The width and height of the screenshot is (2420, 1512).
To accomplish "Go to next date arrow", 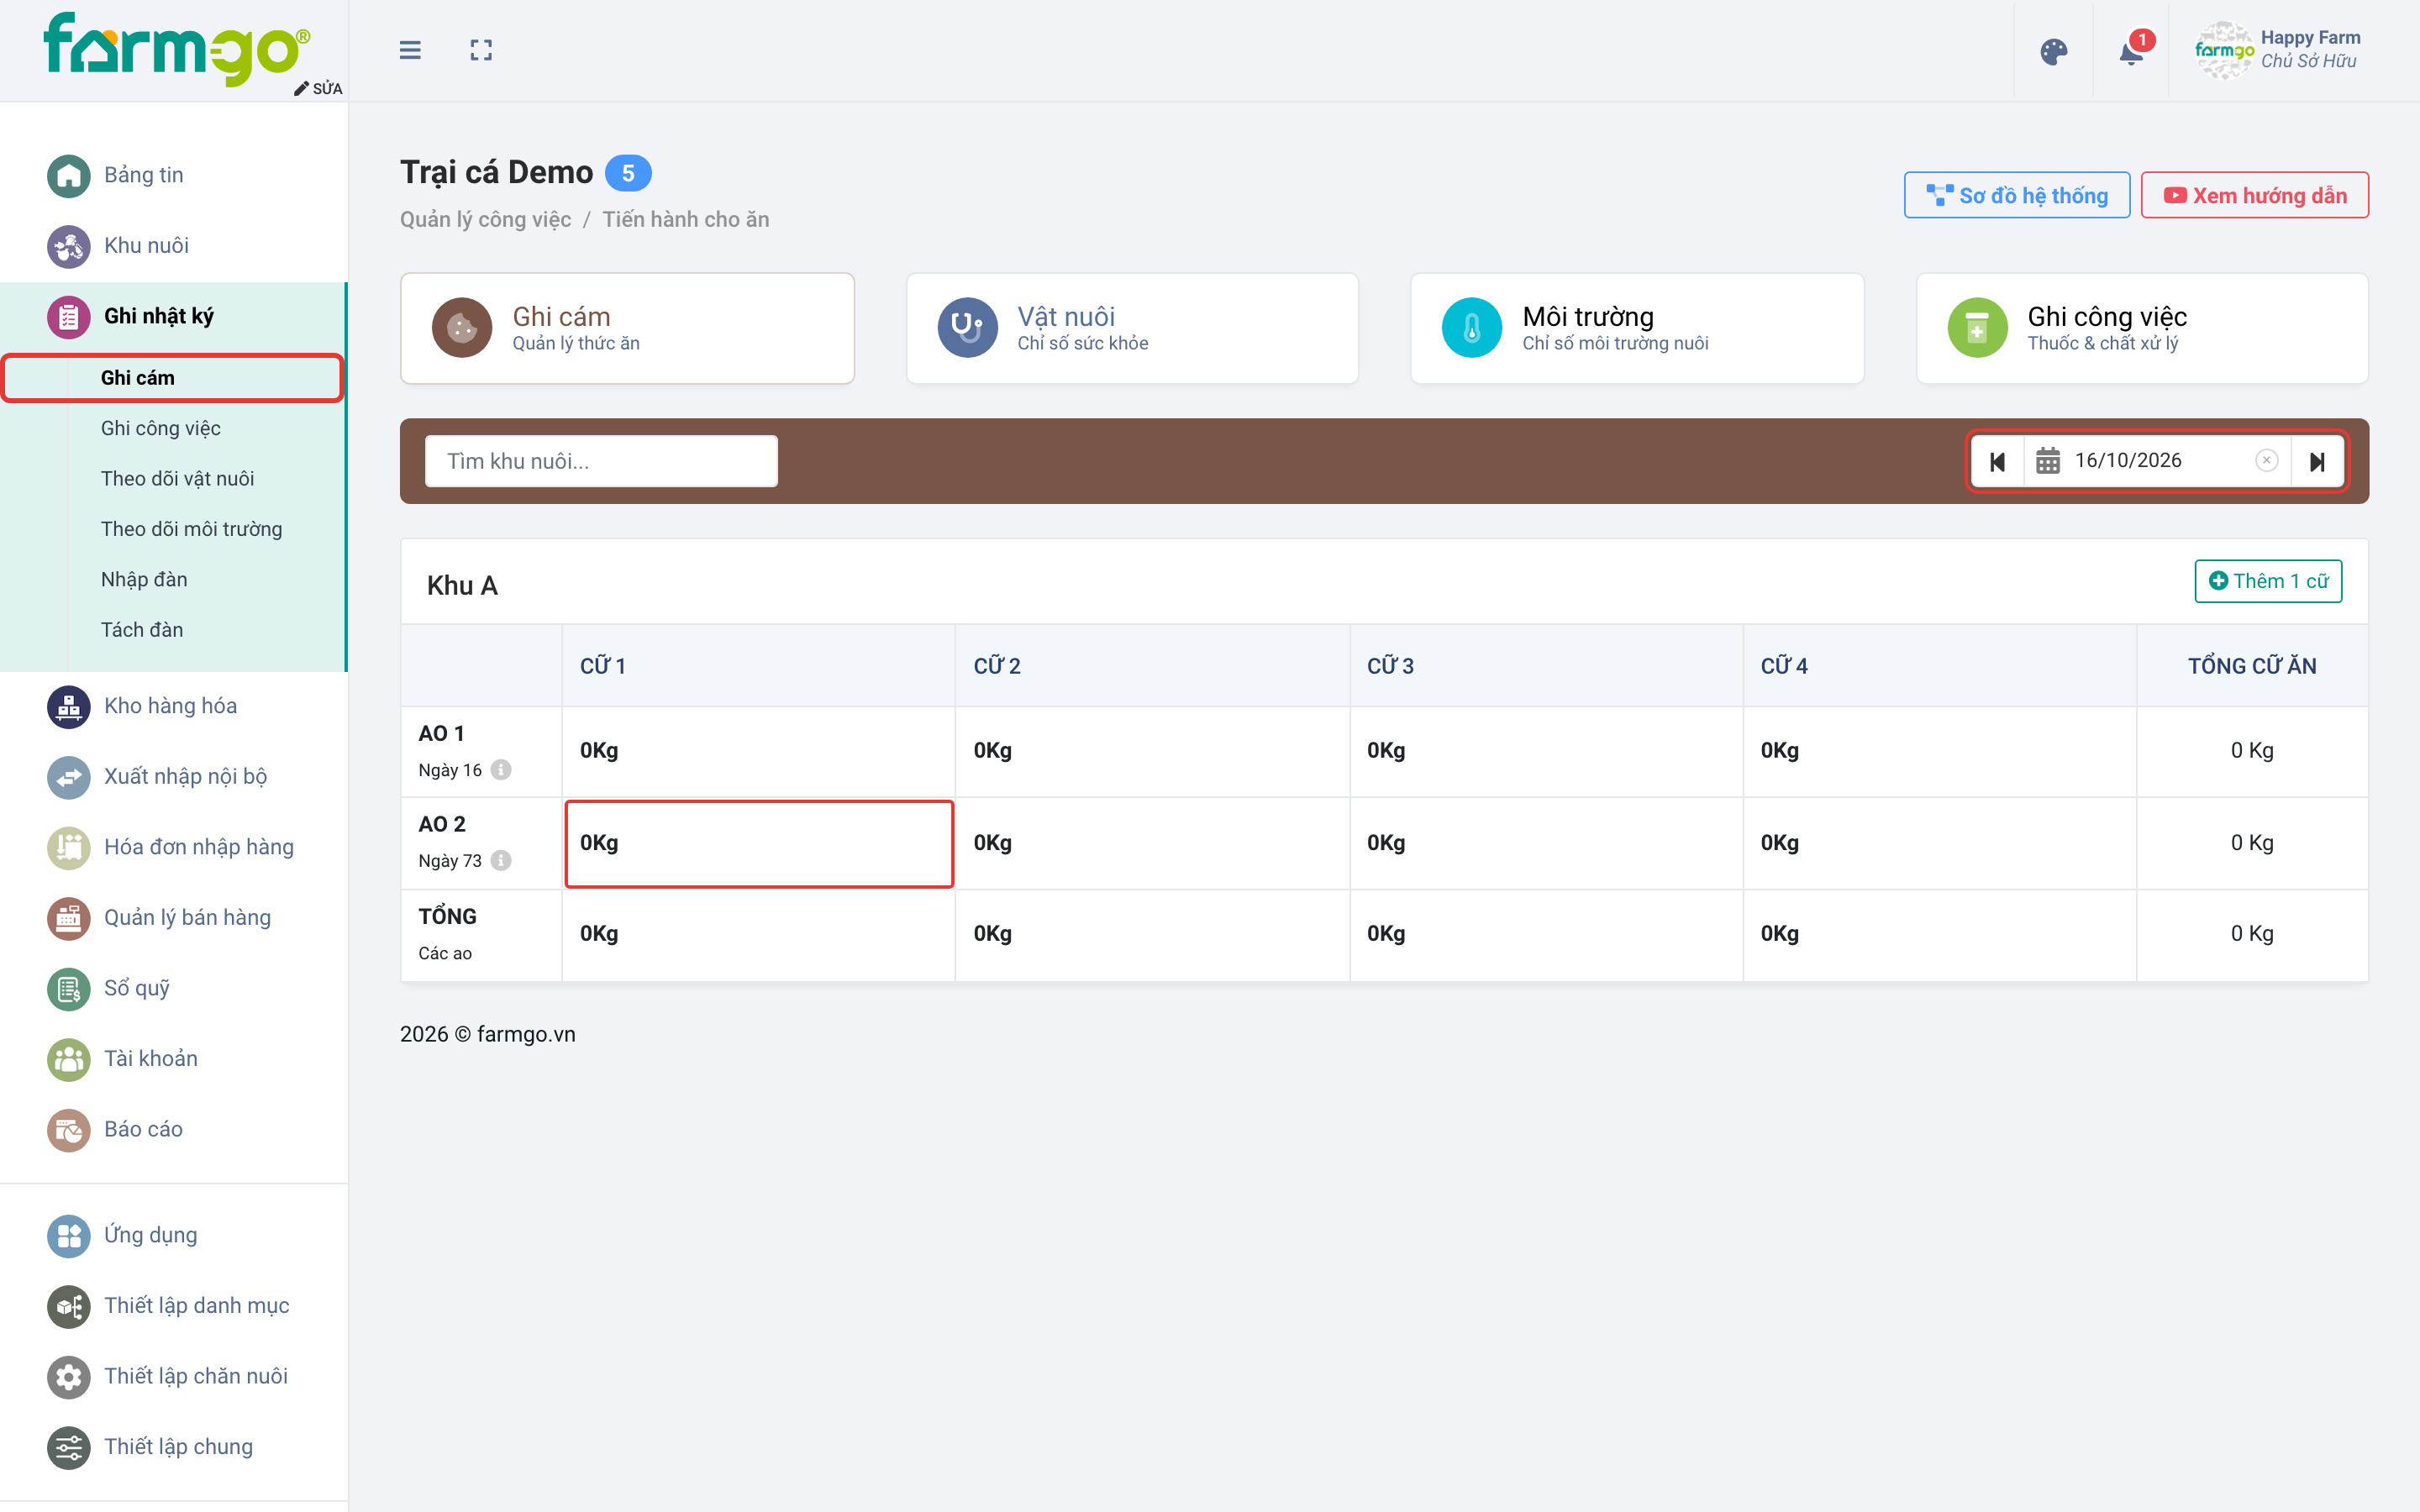I will pos(2317,461).
